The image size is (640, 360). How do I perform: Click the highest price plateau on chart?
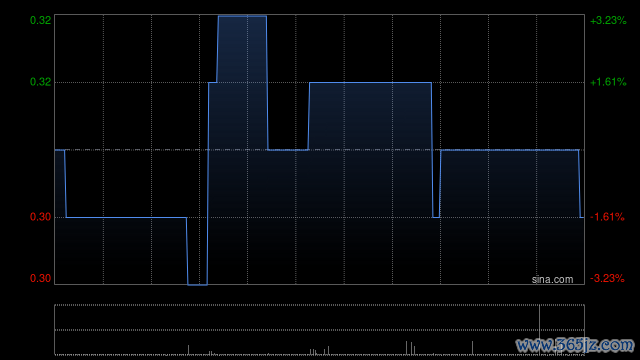pos(242,16)
